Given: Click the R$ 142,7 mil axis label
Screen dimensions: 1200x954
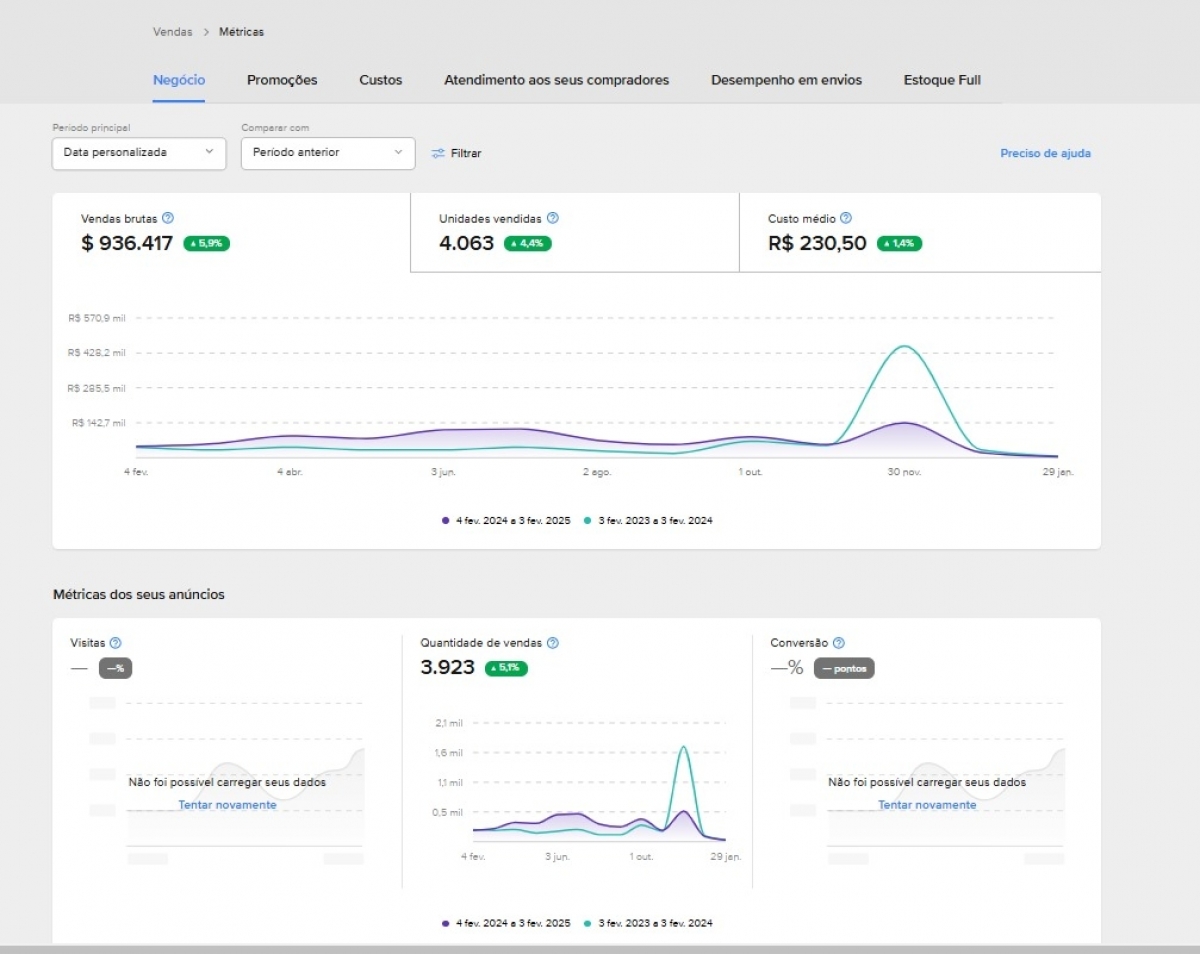Looking at the screenshot, I should [x=99, y=423].
